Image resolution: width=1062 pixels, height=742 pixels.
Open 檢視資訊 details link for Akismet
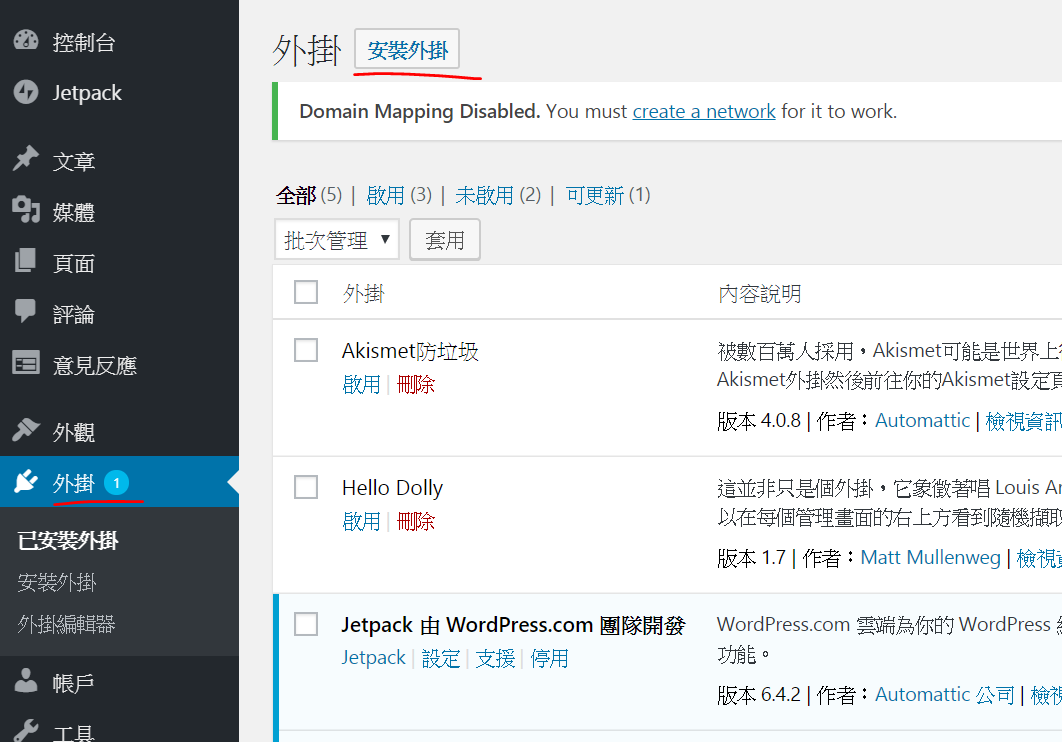coord(1023,420)
